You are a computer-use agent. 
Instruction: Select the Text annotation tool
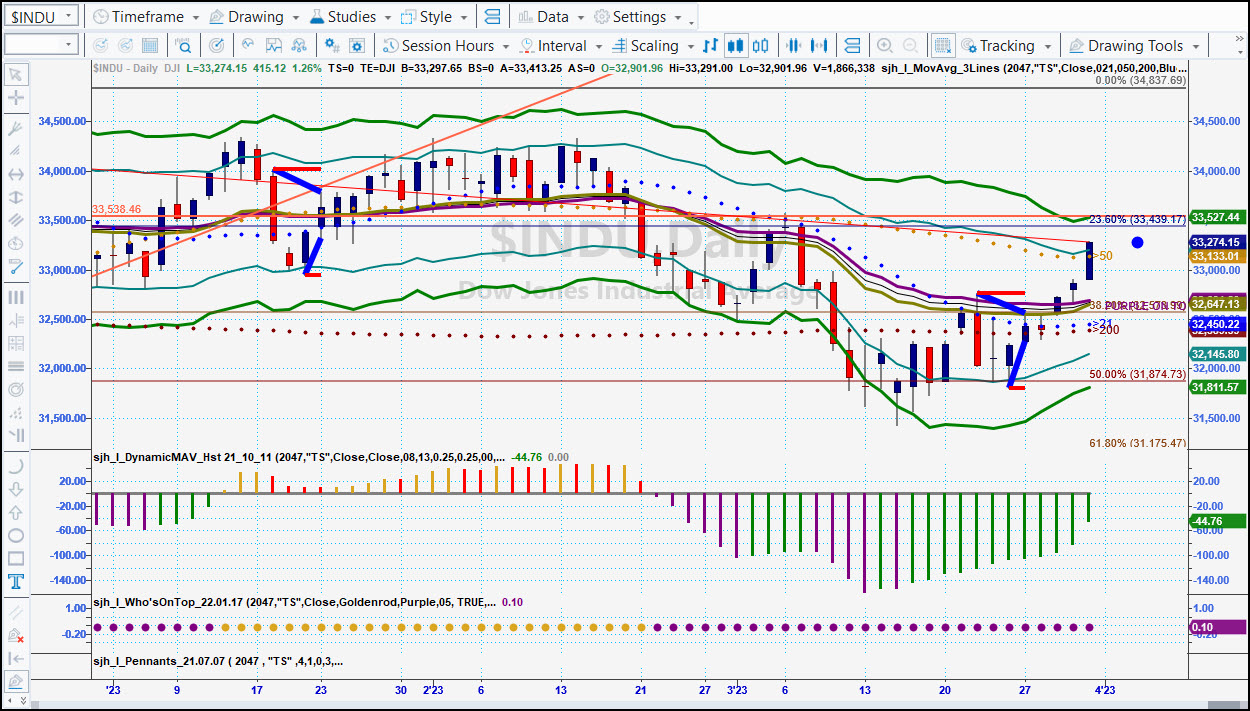[x=15, y=582]
